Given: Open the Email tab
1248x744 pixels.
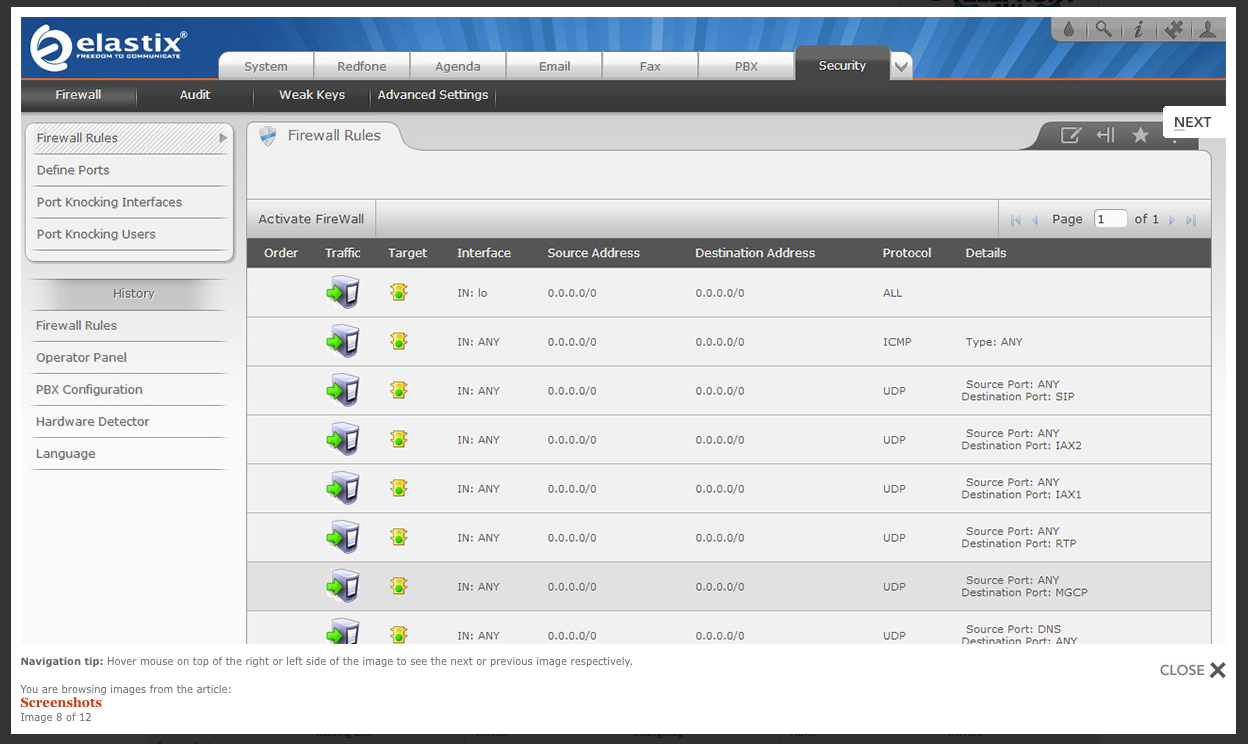Looking at the screenshot, I should tap(554, 66).
